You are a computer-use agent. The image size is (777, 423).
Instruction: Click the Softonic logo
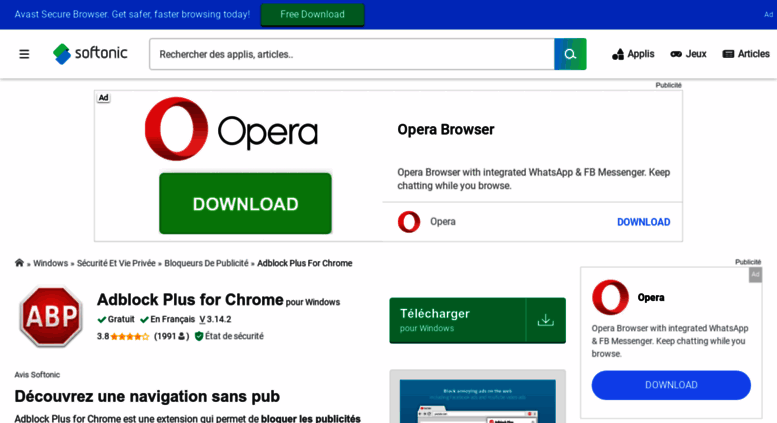tap(90, 53)
